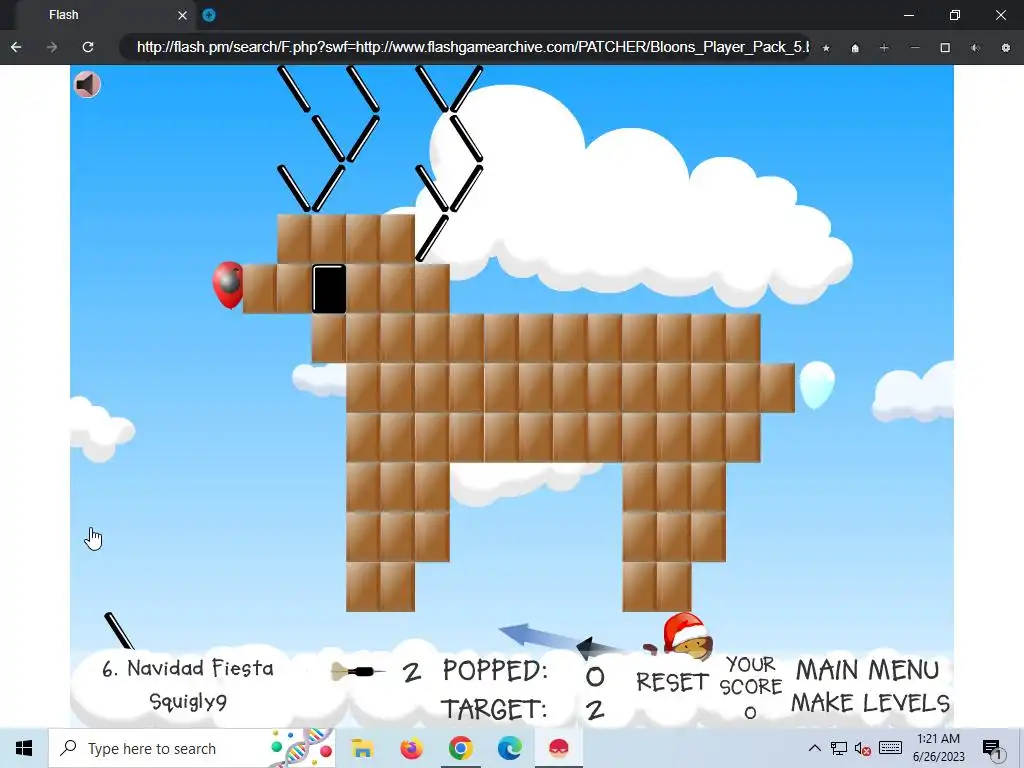The image size is (1024, 768).
Task: Open MAIN MENU
Action: tap(867, 670)
